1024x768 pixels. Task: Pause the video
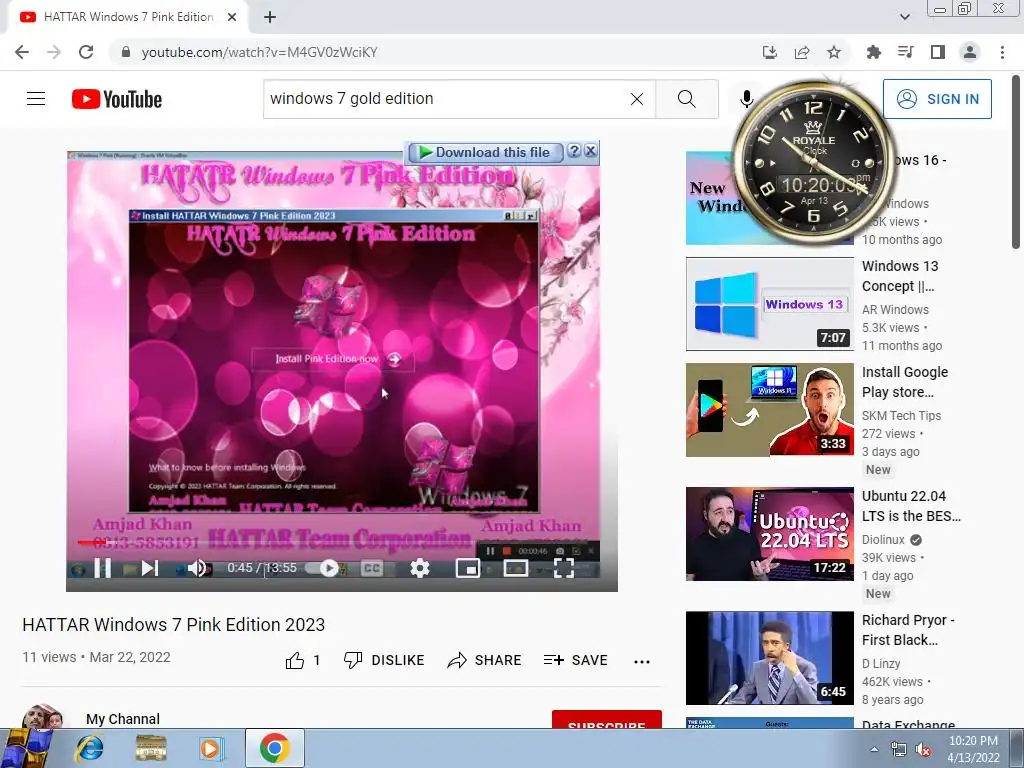(x=103, y=568)
